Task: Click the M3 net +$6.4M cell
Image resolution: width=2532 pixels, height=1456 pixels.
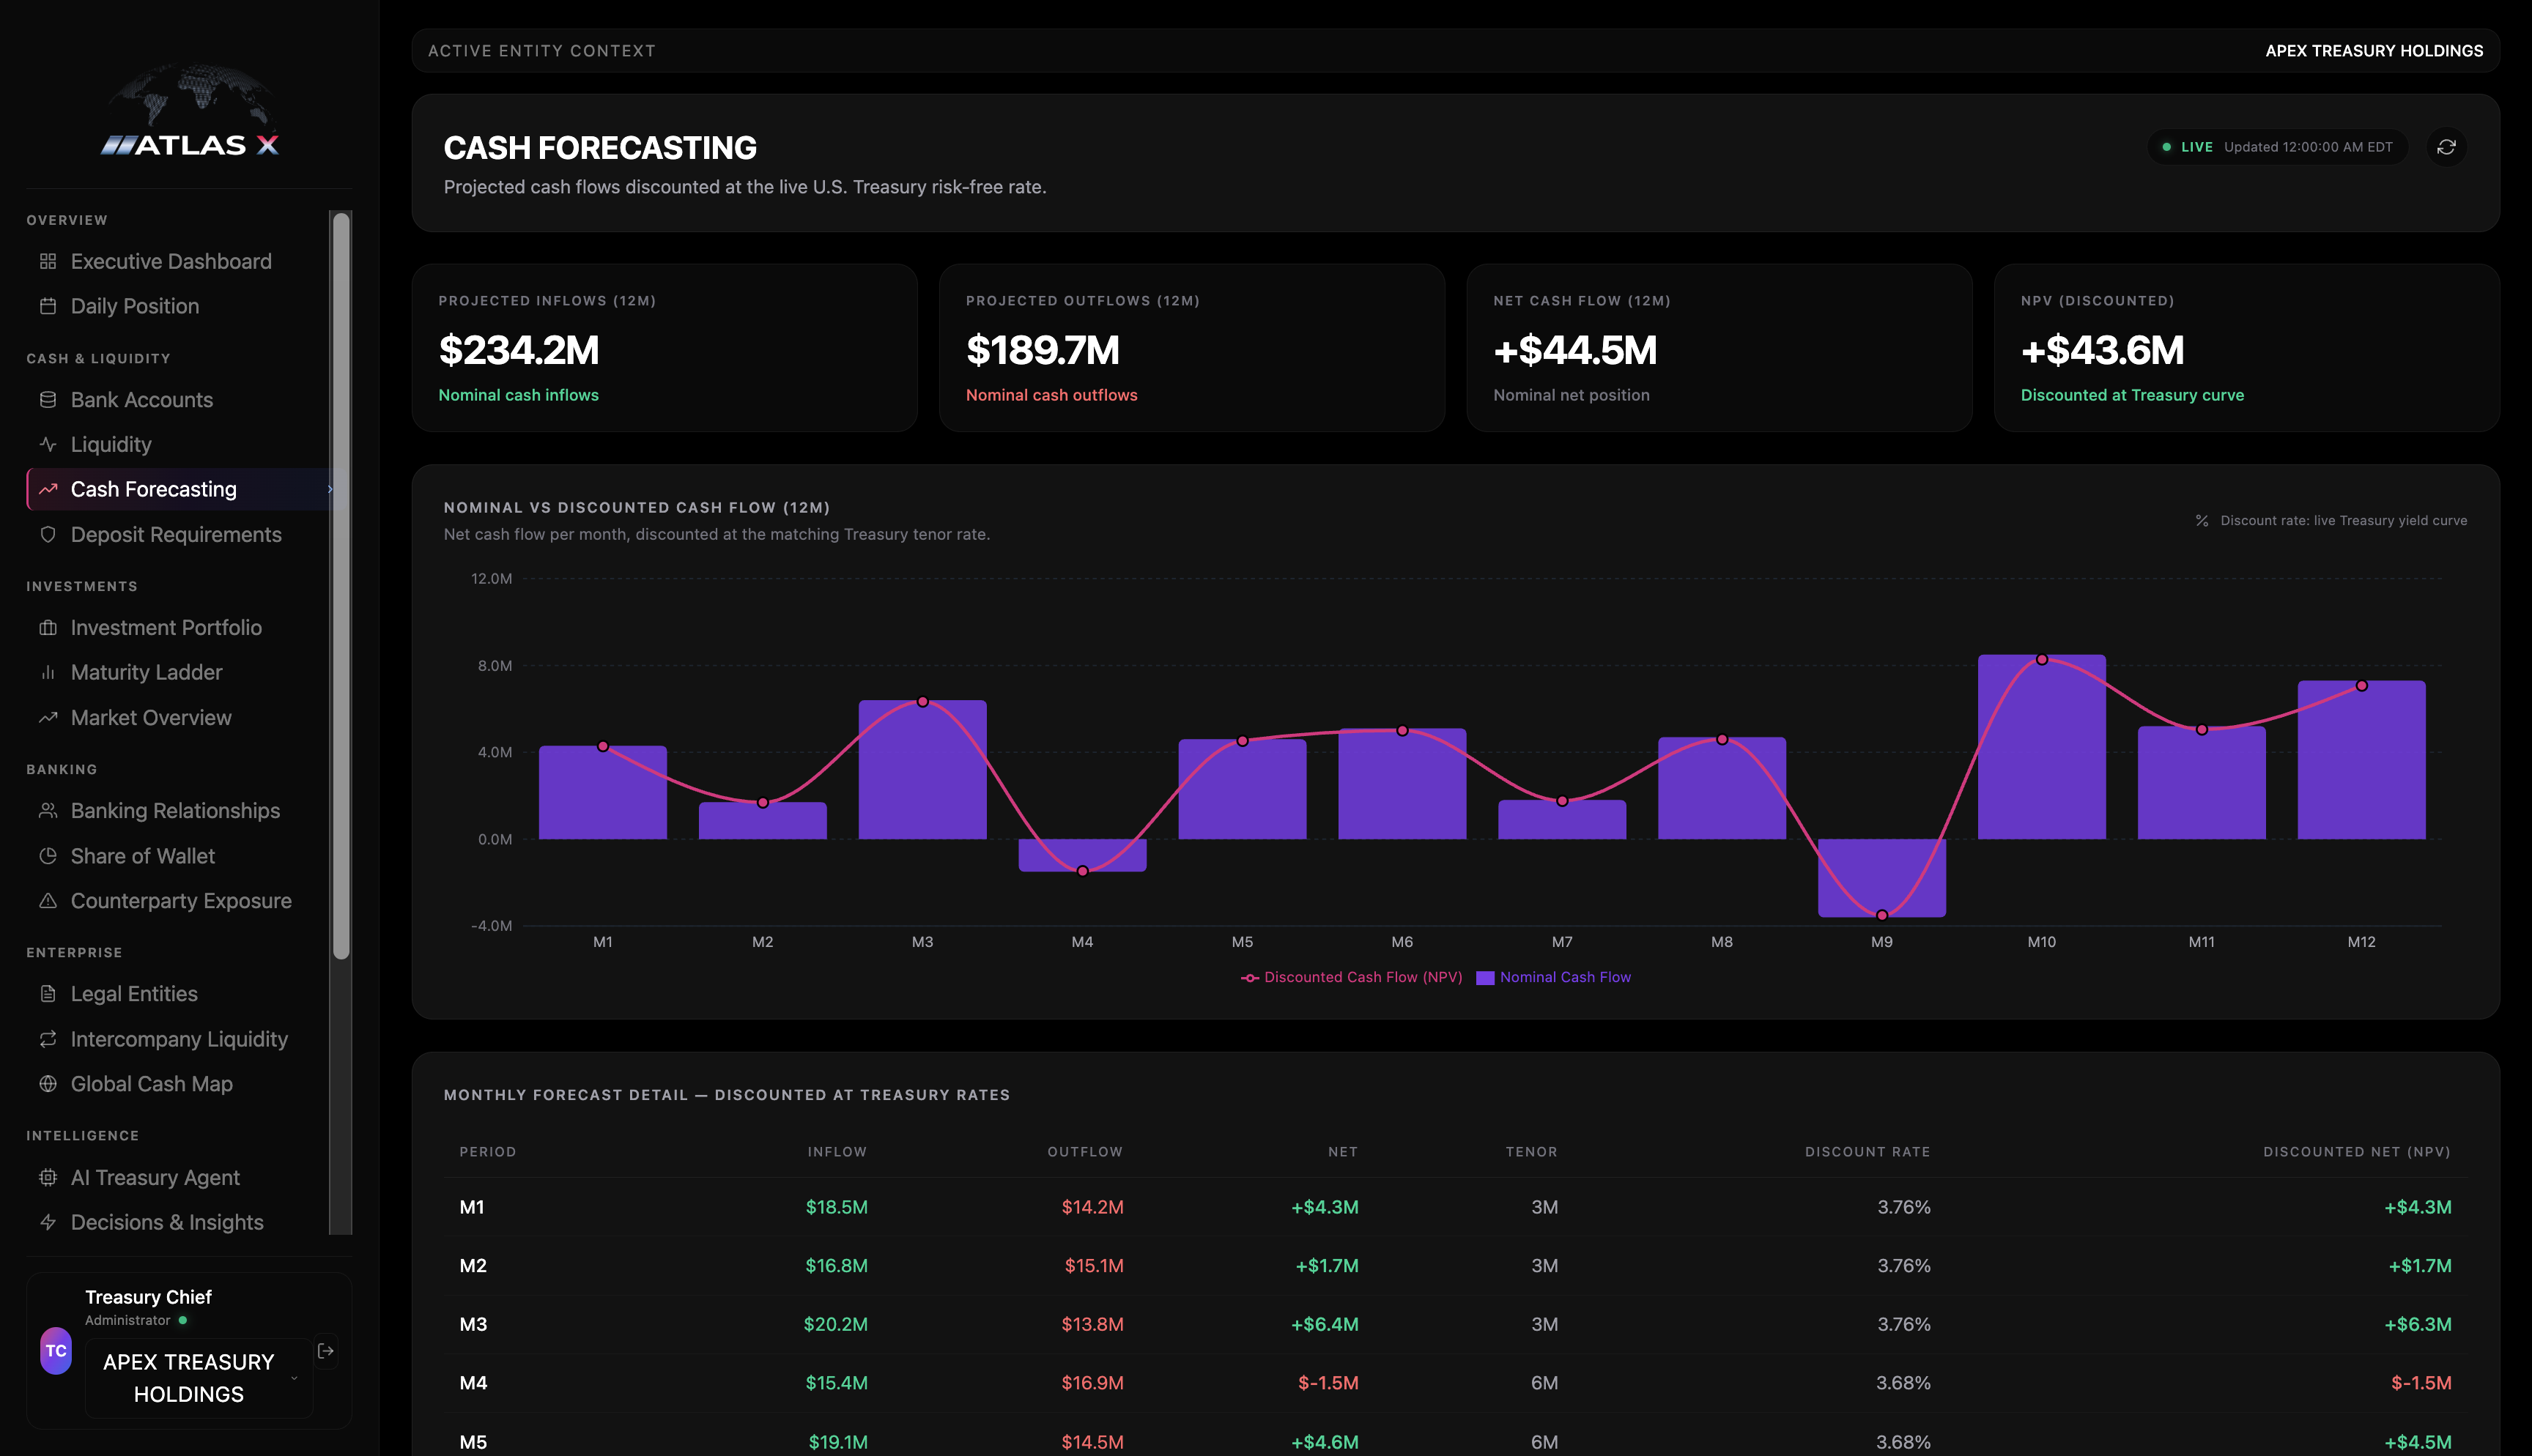Action: coord(1325,1324)
